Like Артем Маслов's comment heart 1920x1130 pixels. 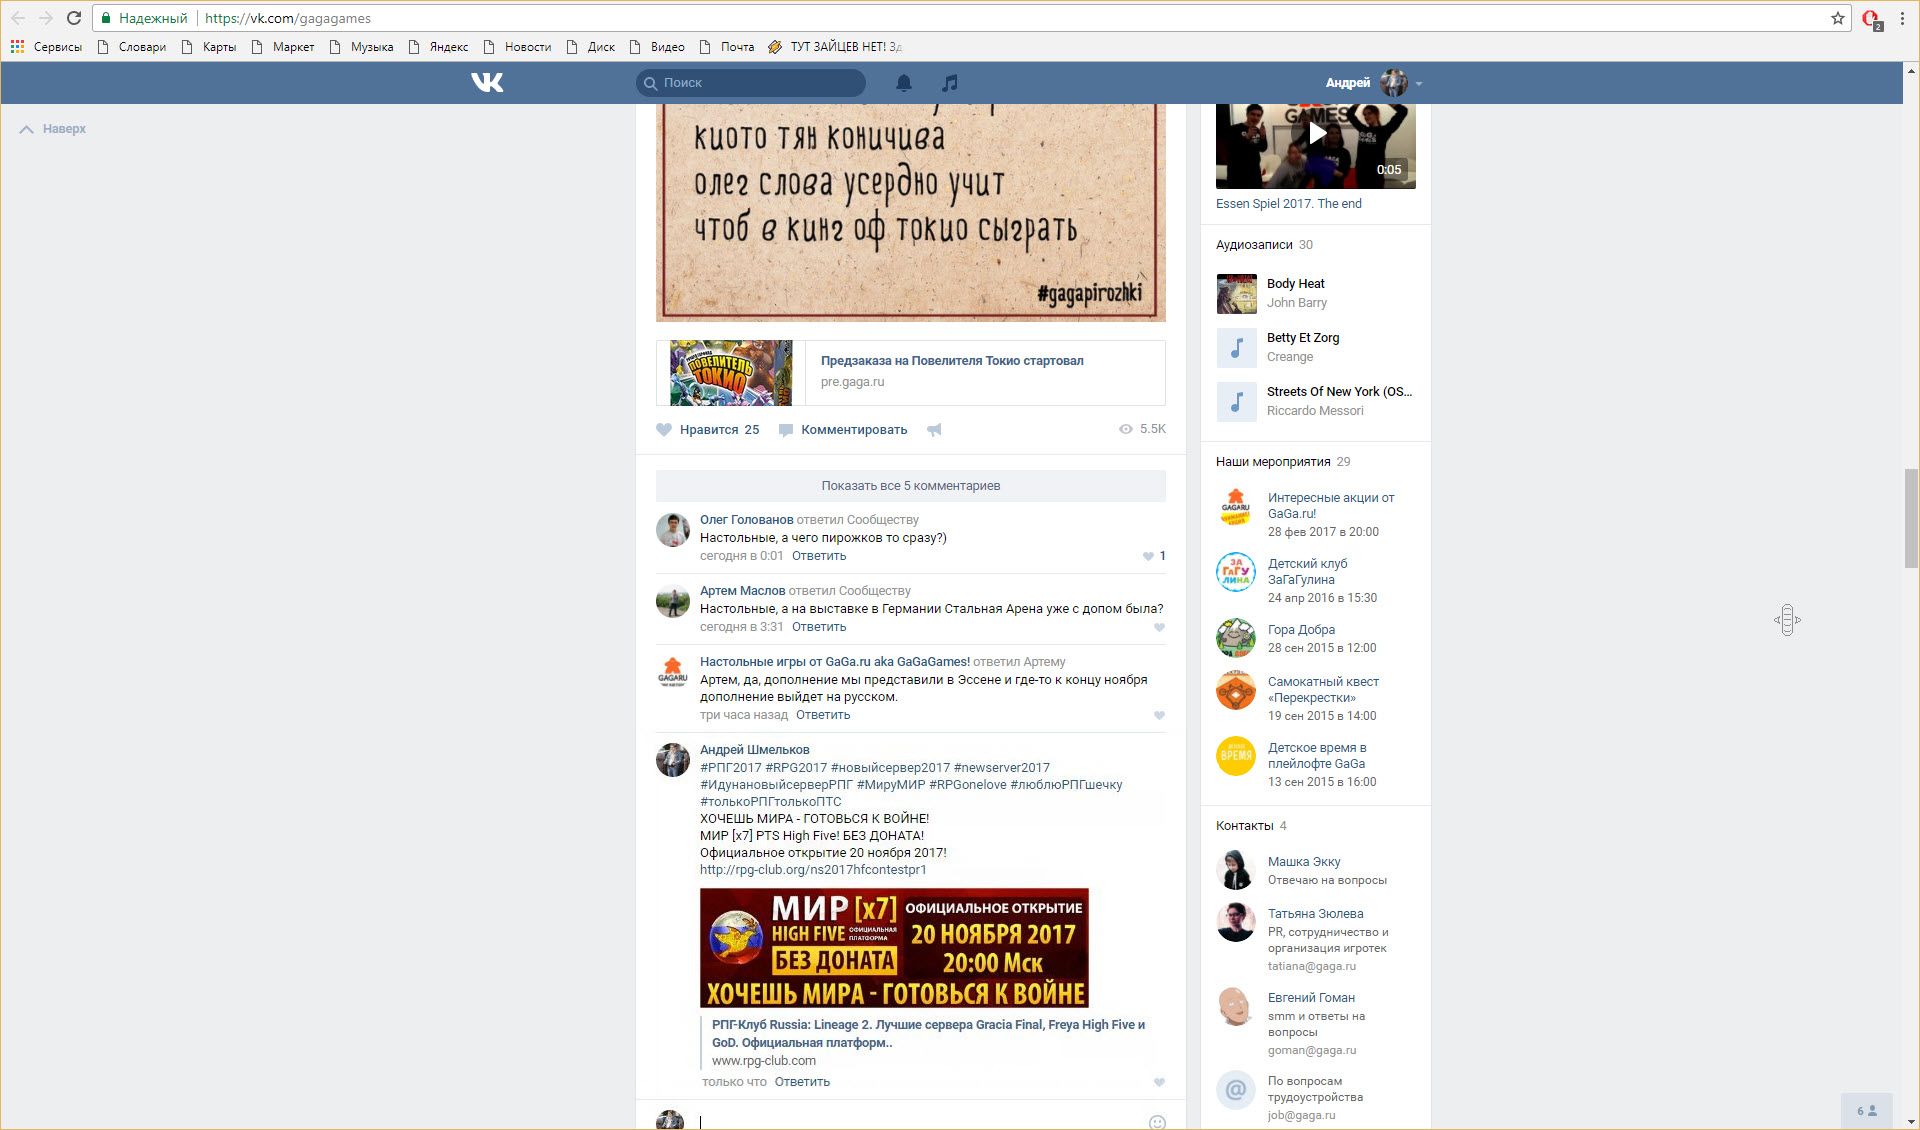[x=1159, y=628]
